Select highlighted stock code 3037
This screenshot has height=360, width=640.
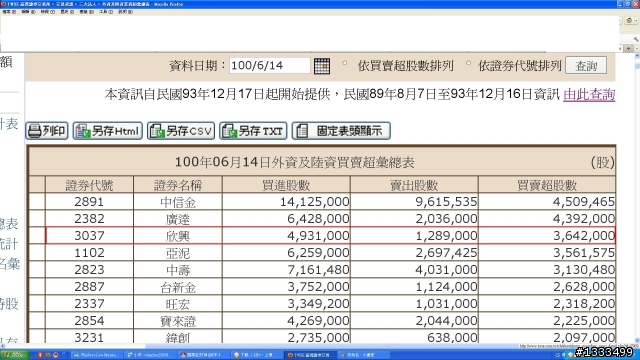pos(89,236)
